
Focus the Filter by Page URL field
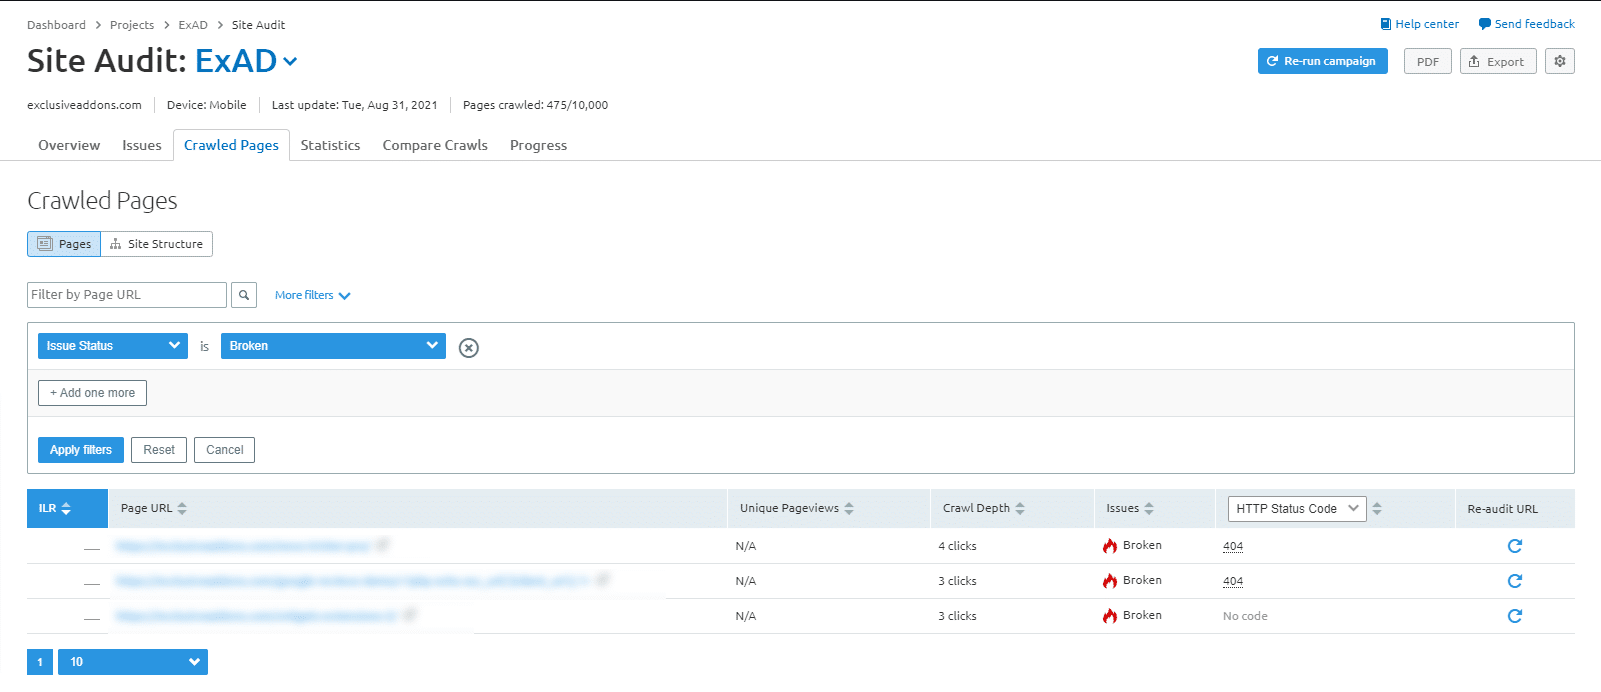click(x=127, y=295)
